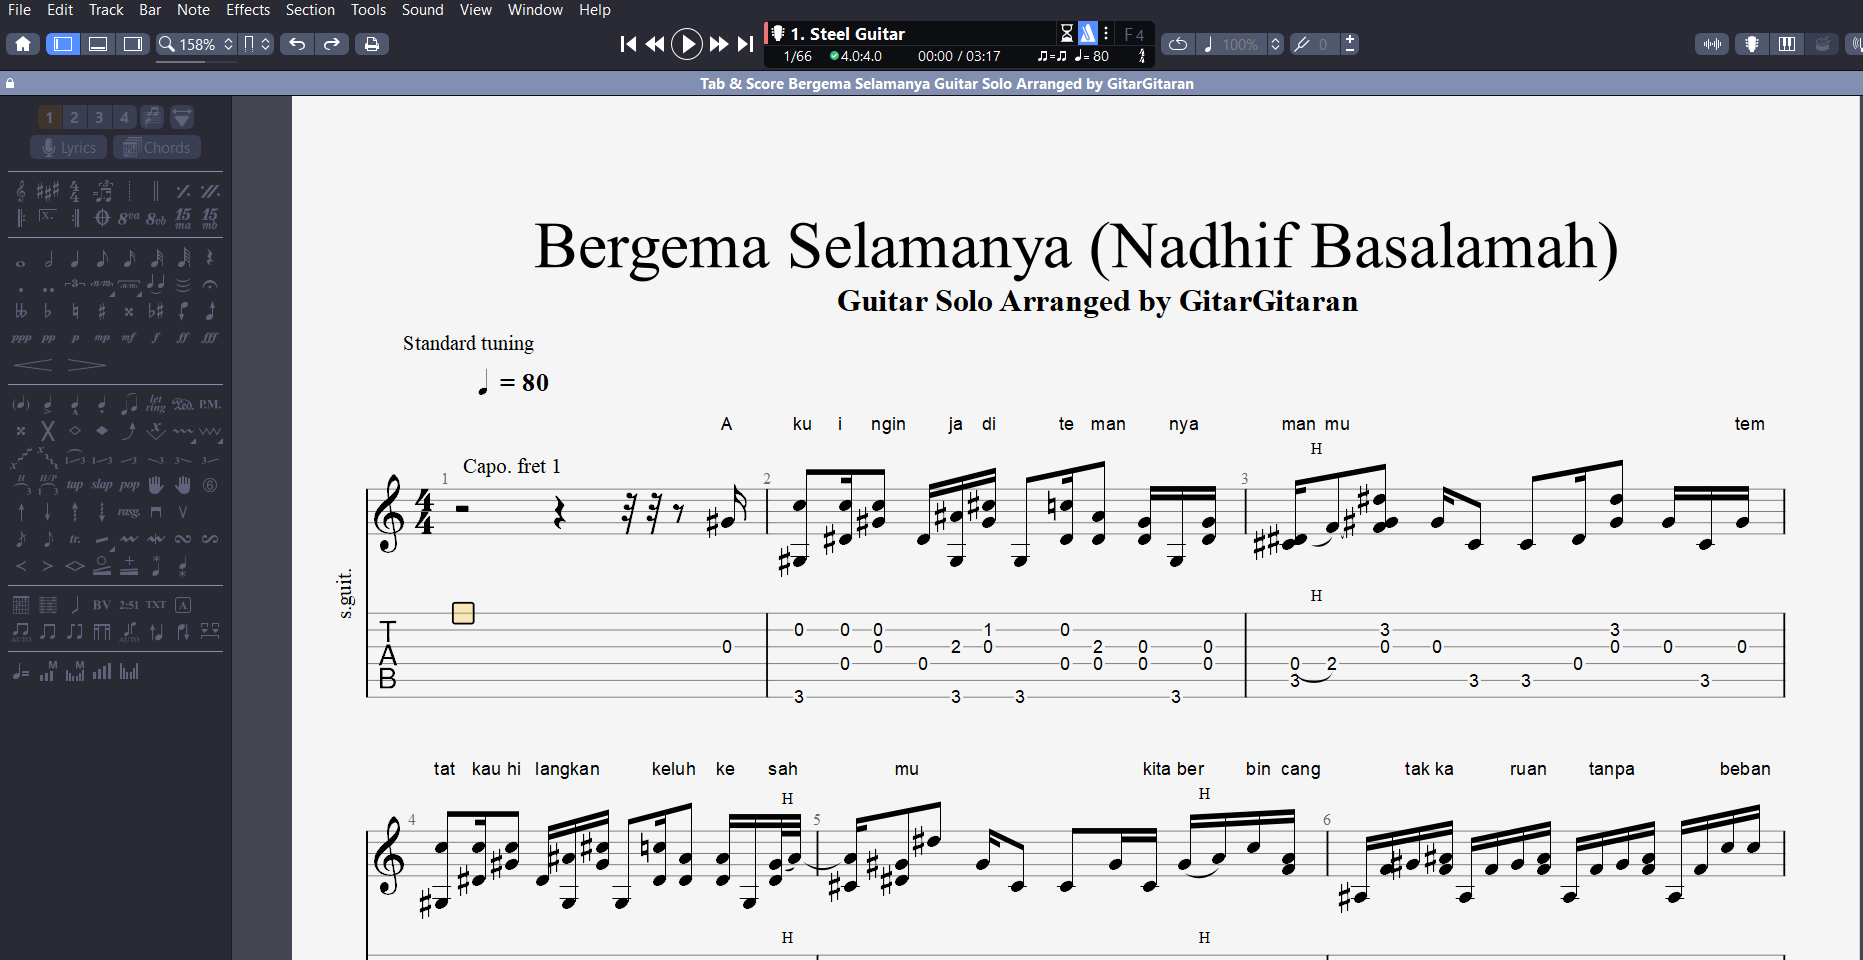
Task: Choose the quarter note duration
Action: pyautogui.click(x=75, y=259)
